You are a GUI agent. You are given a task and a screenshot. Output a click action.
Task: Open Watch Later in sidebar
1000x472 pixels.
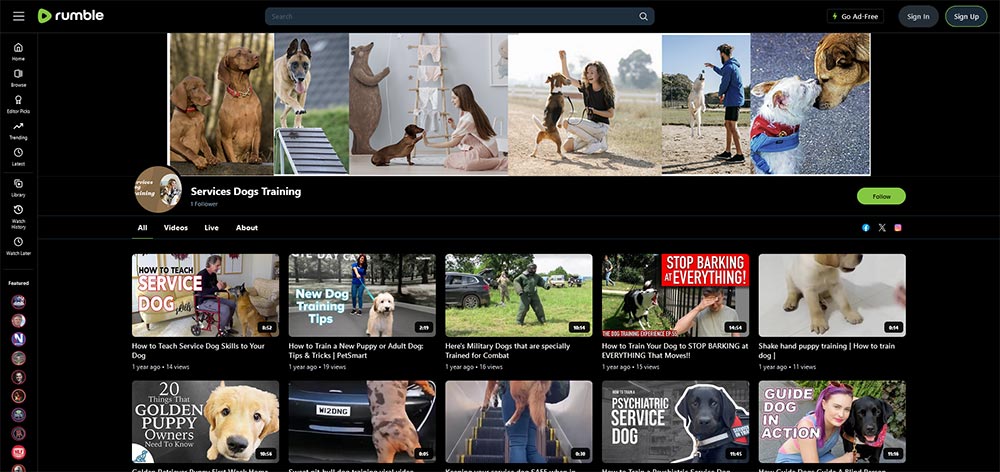click(x=18, y=246)
